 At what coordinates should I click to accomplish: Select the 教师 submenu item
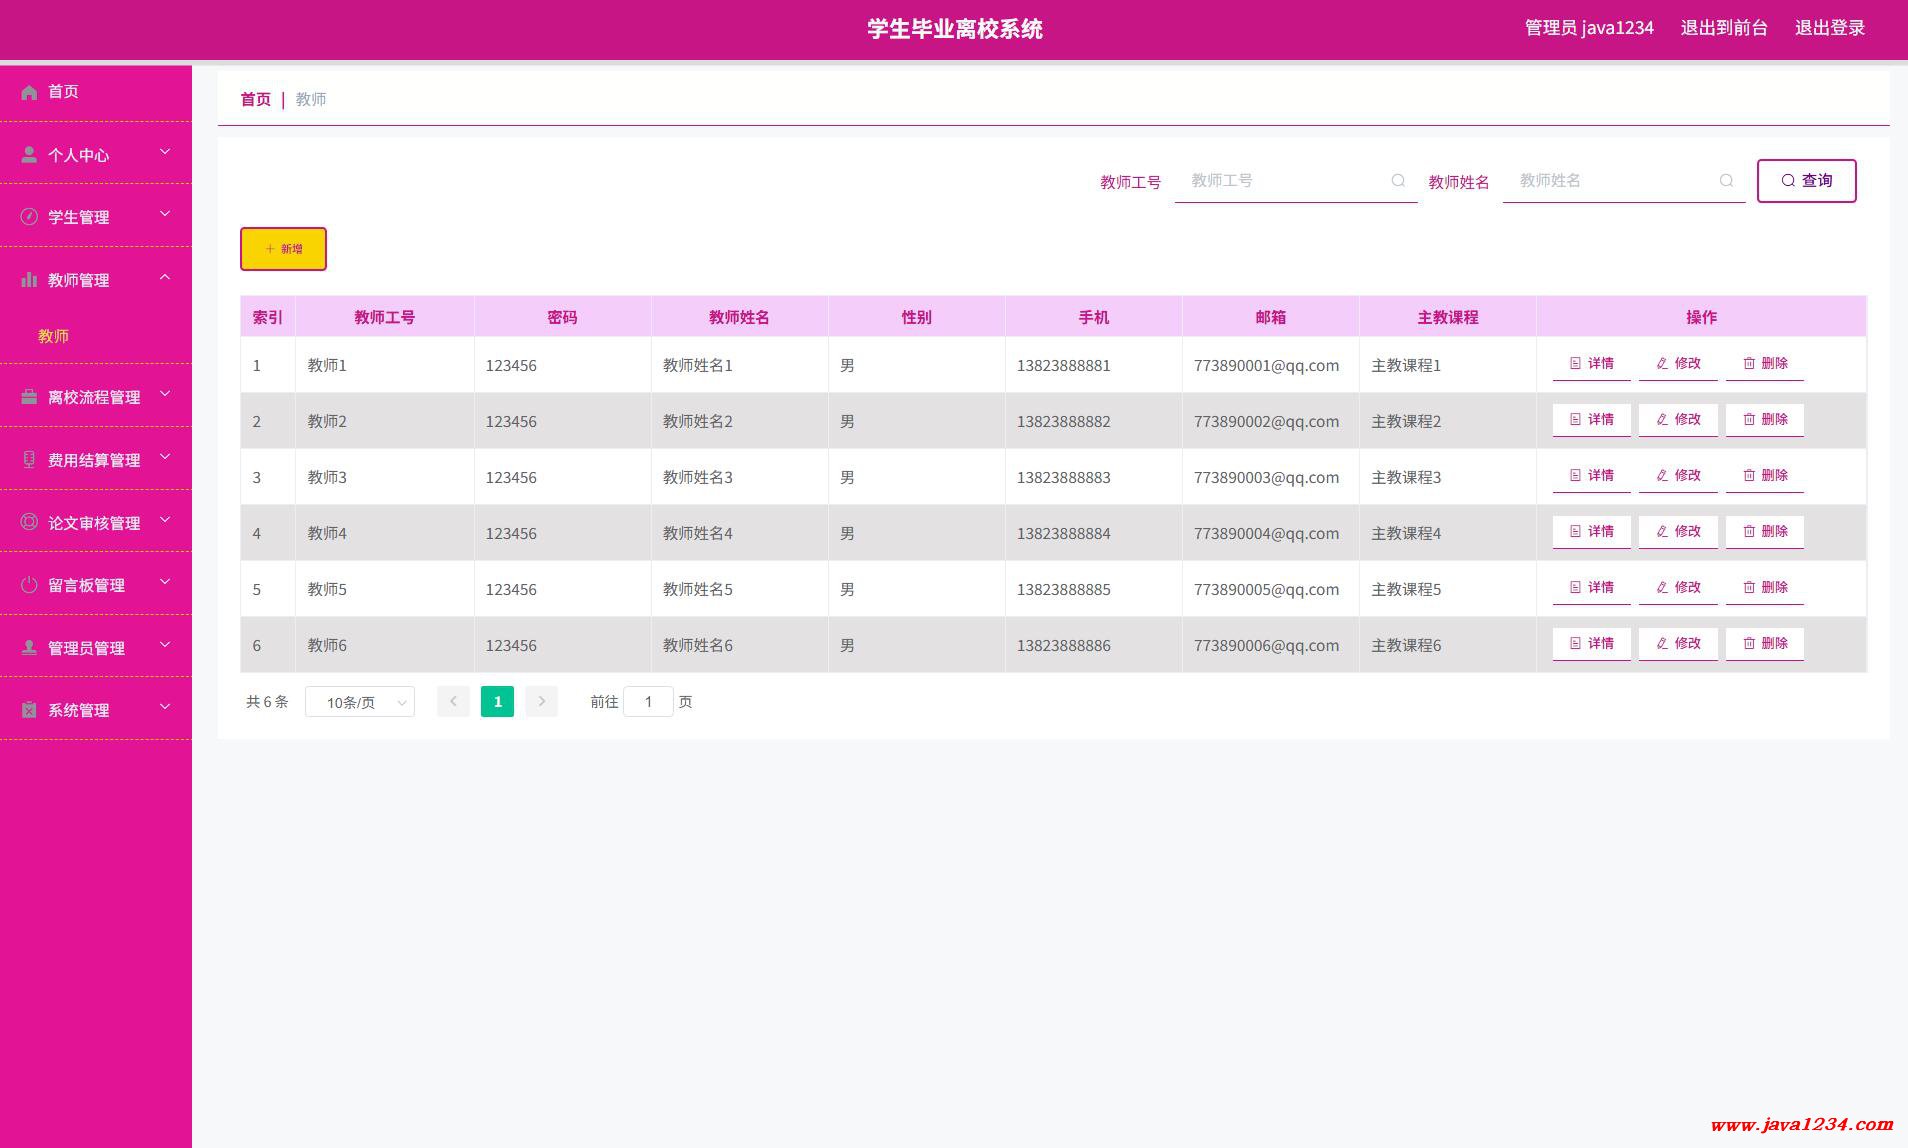pyautogui.click(x=54, y=336)
